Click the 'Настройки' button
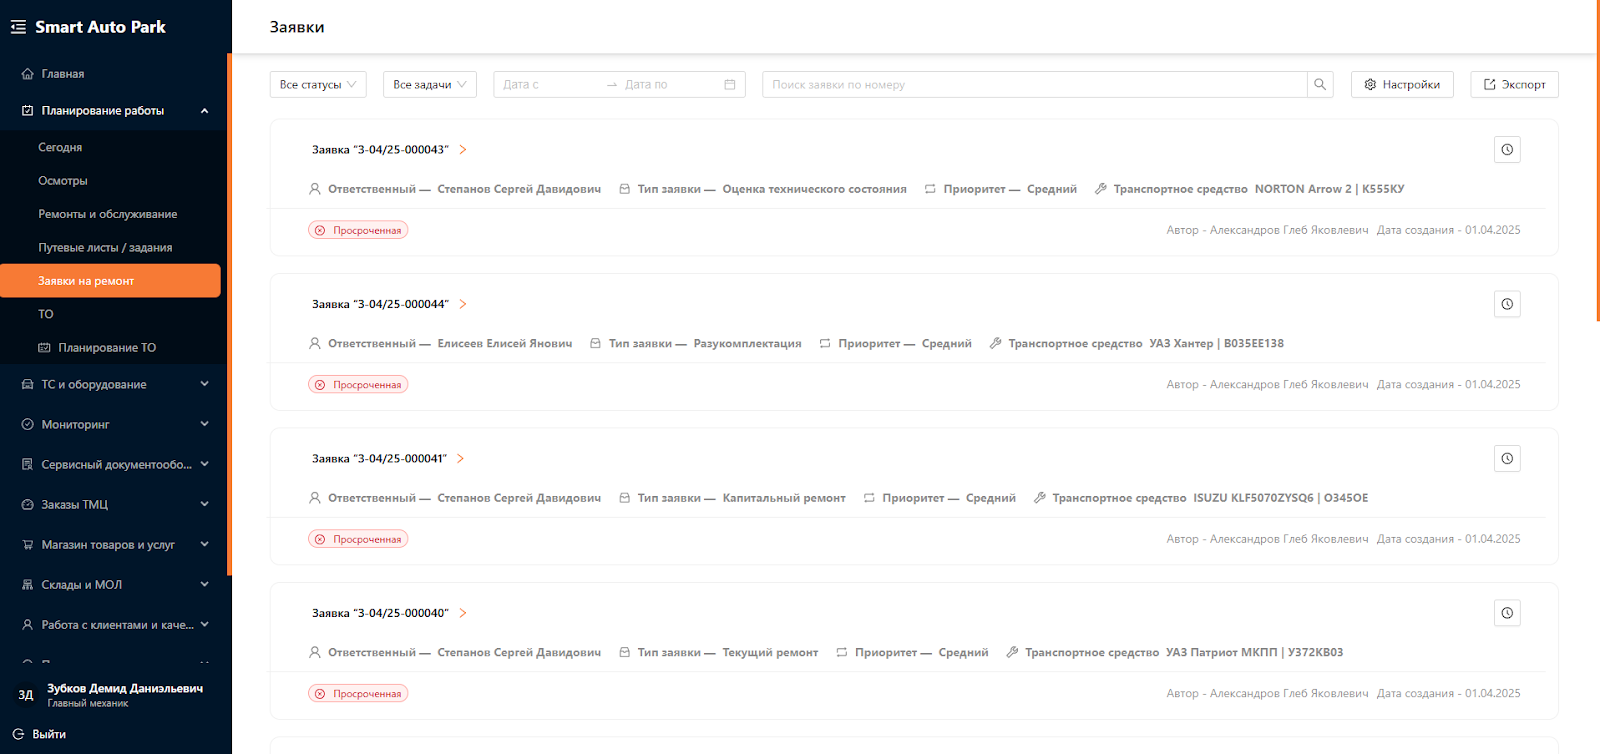The image size is (1600, 754). (x=1401, y=85)
